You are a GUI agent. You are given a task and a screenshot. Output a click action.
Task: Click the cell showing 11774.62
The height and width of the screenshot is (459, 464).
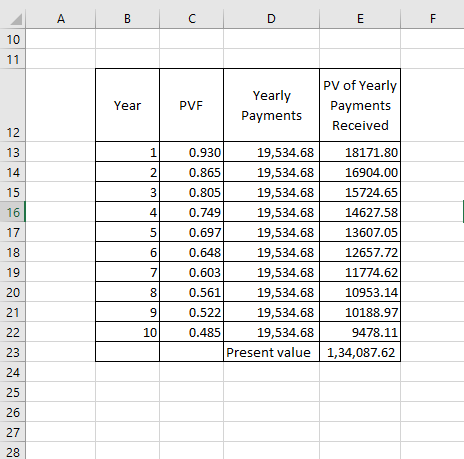coord(360,272)
